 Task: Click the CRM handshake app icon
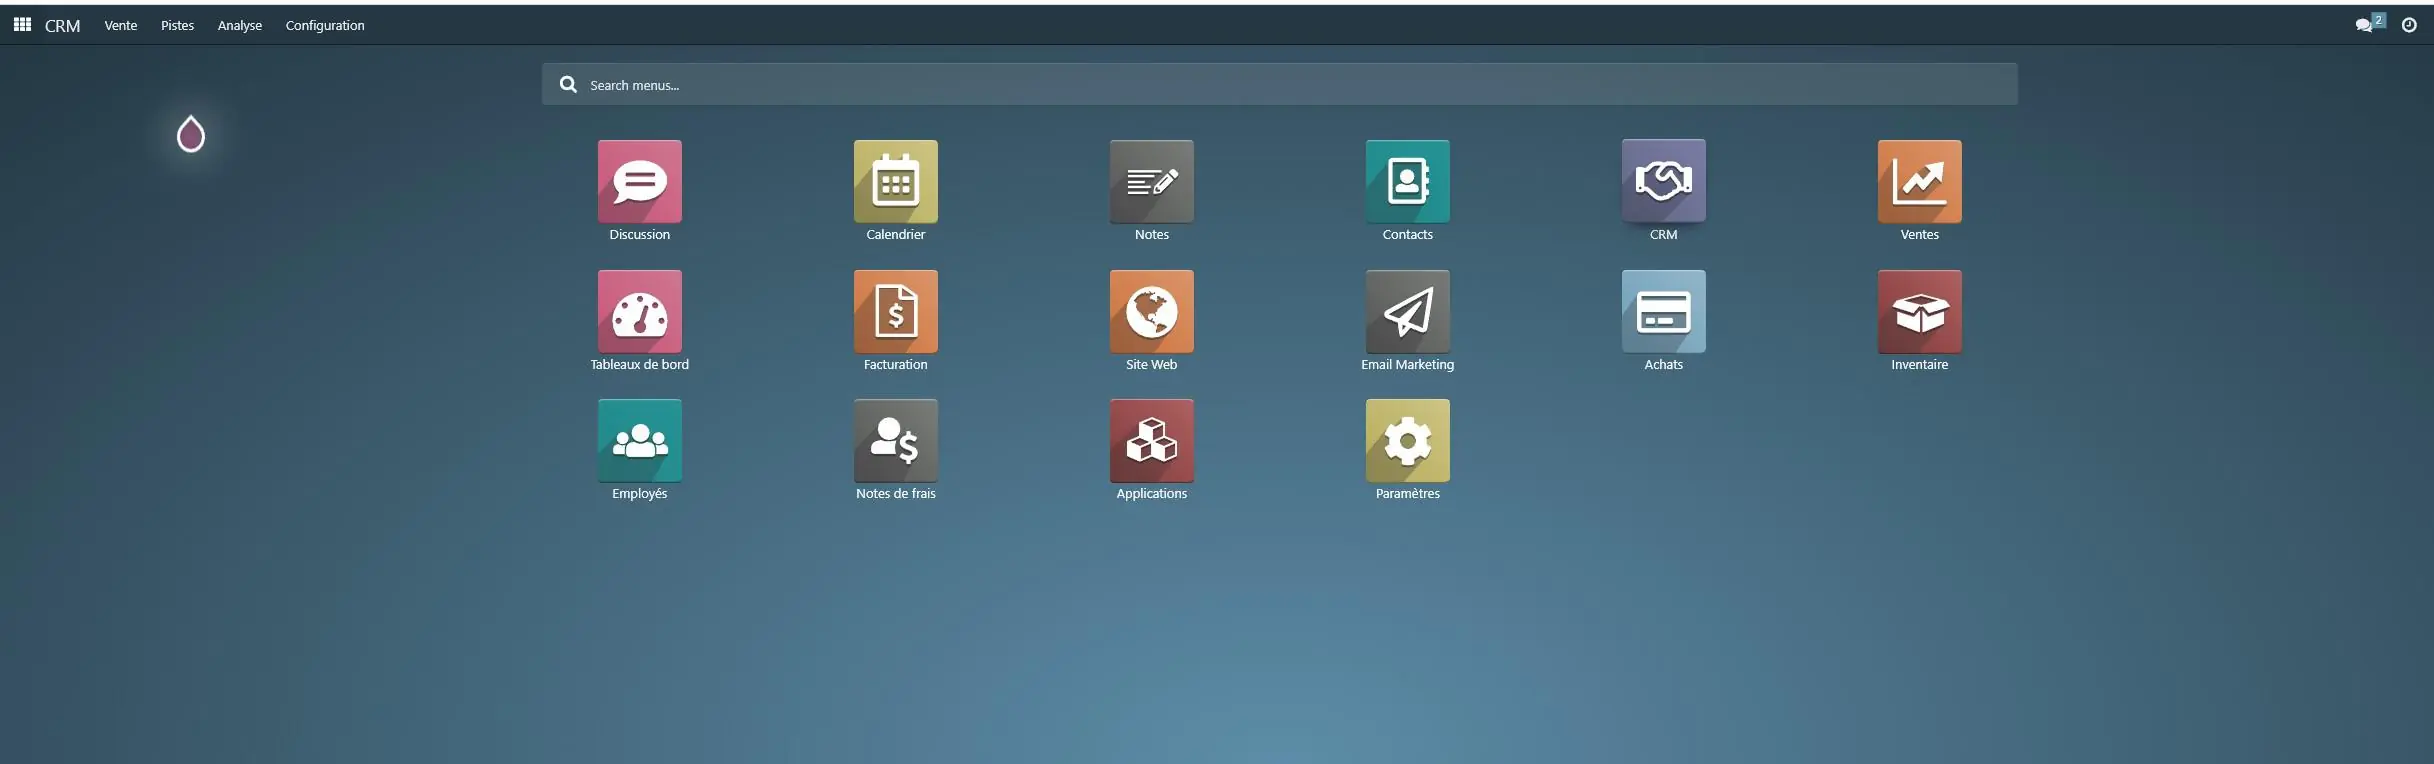(x=1663, y=182)
